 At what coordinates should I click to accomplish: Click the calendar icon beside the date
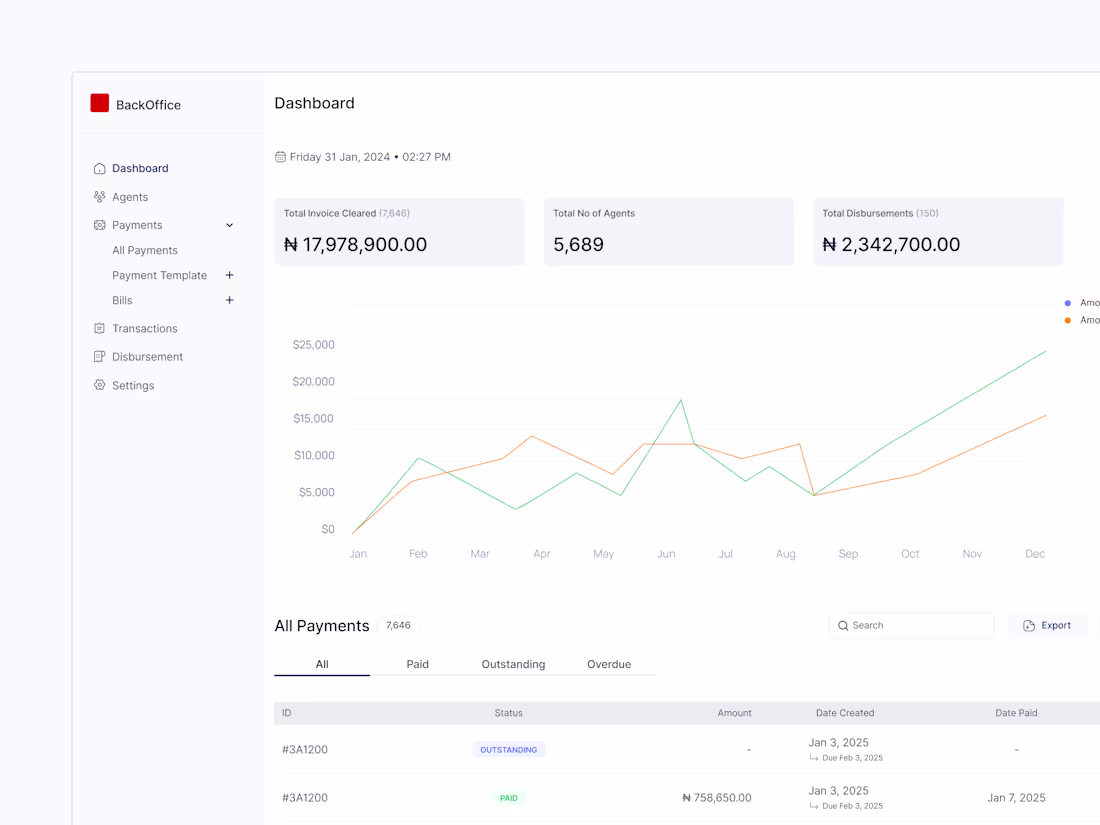tap(280, 156)
